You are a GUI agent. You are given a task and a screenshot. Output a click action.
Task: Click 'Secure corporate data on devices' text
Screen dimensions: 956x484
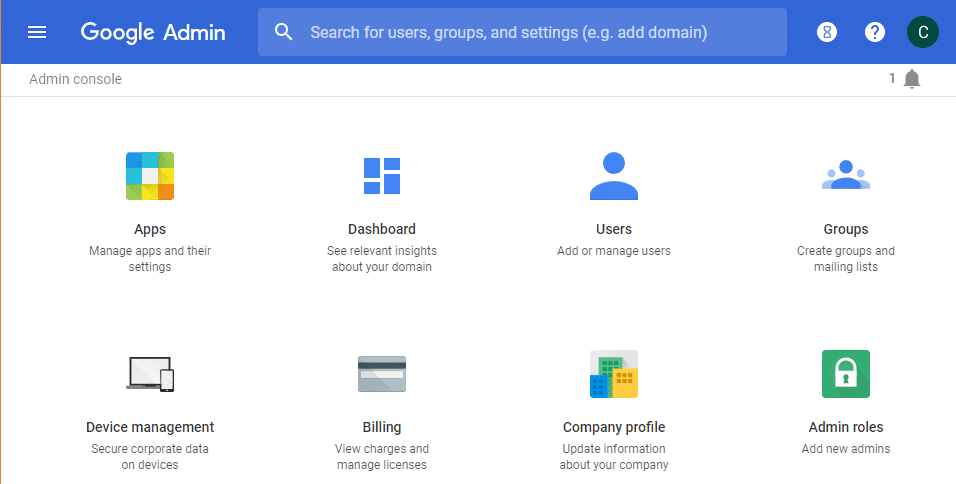[x=150, y=457]
